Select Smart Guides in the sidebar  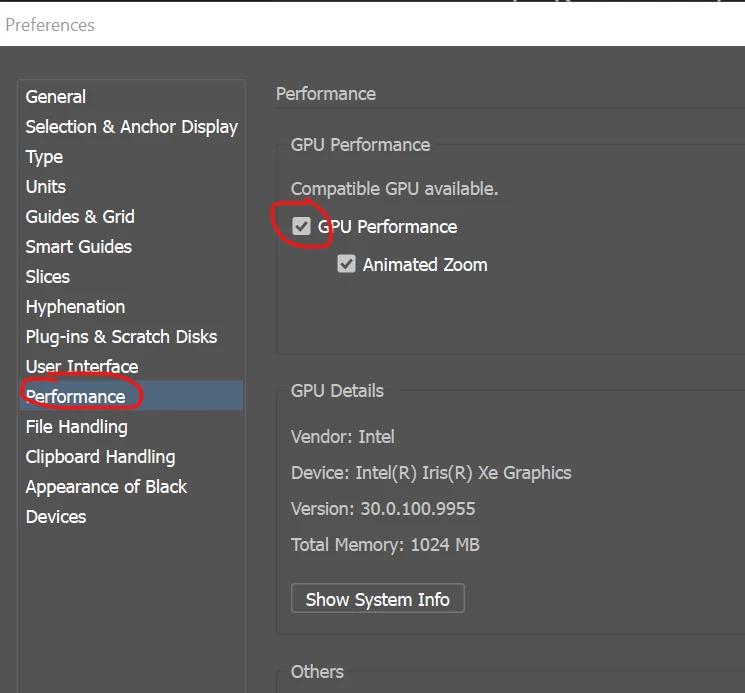79,247
